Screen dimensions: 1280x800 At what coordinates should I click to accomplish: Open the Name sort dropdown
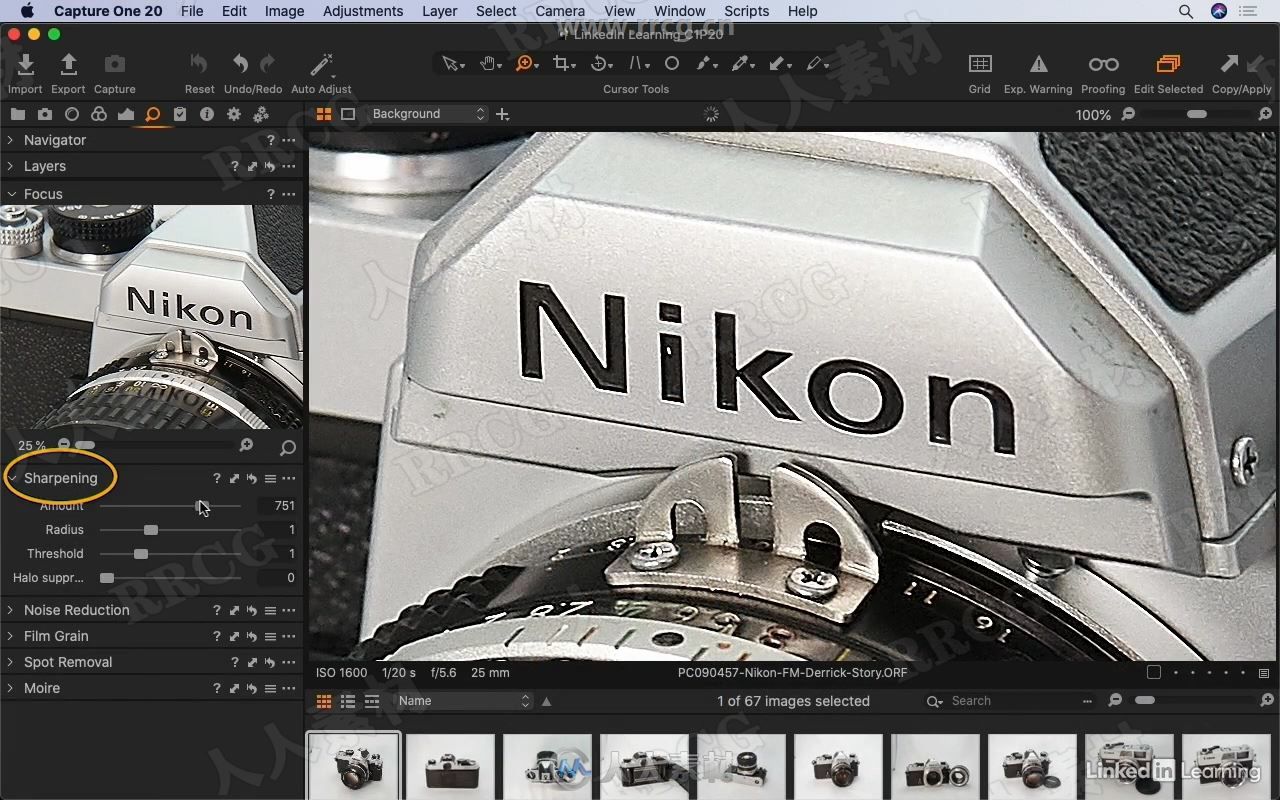point(463,701)
